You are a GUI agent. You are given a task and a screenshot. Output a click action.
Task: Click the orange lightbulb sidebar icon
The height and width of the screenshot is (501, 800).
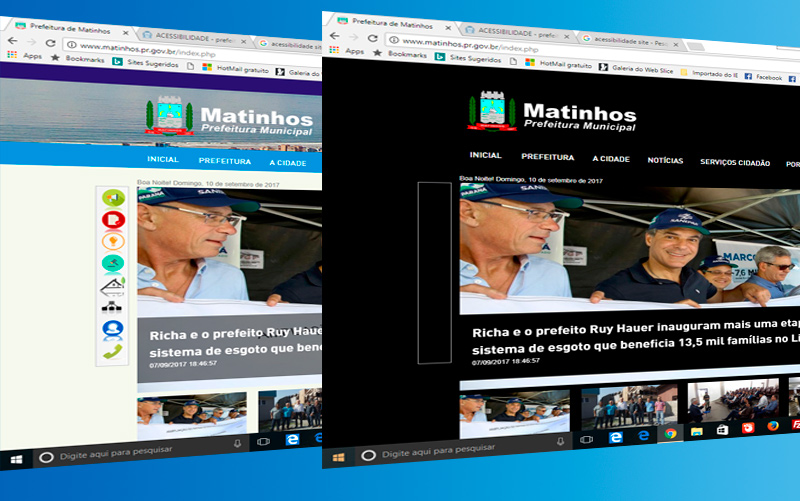(113, 241)
